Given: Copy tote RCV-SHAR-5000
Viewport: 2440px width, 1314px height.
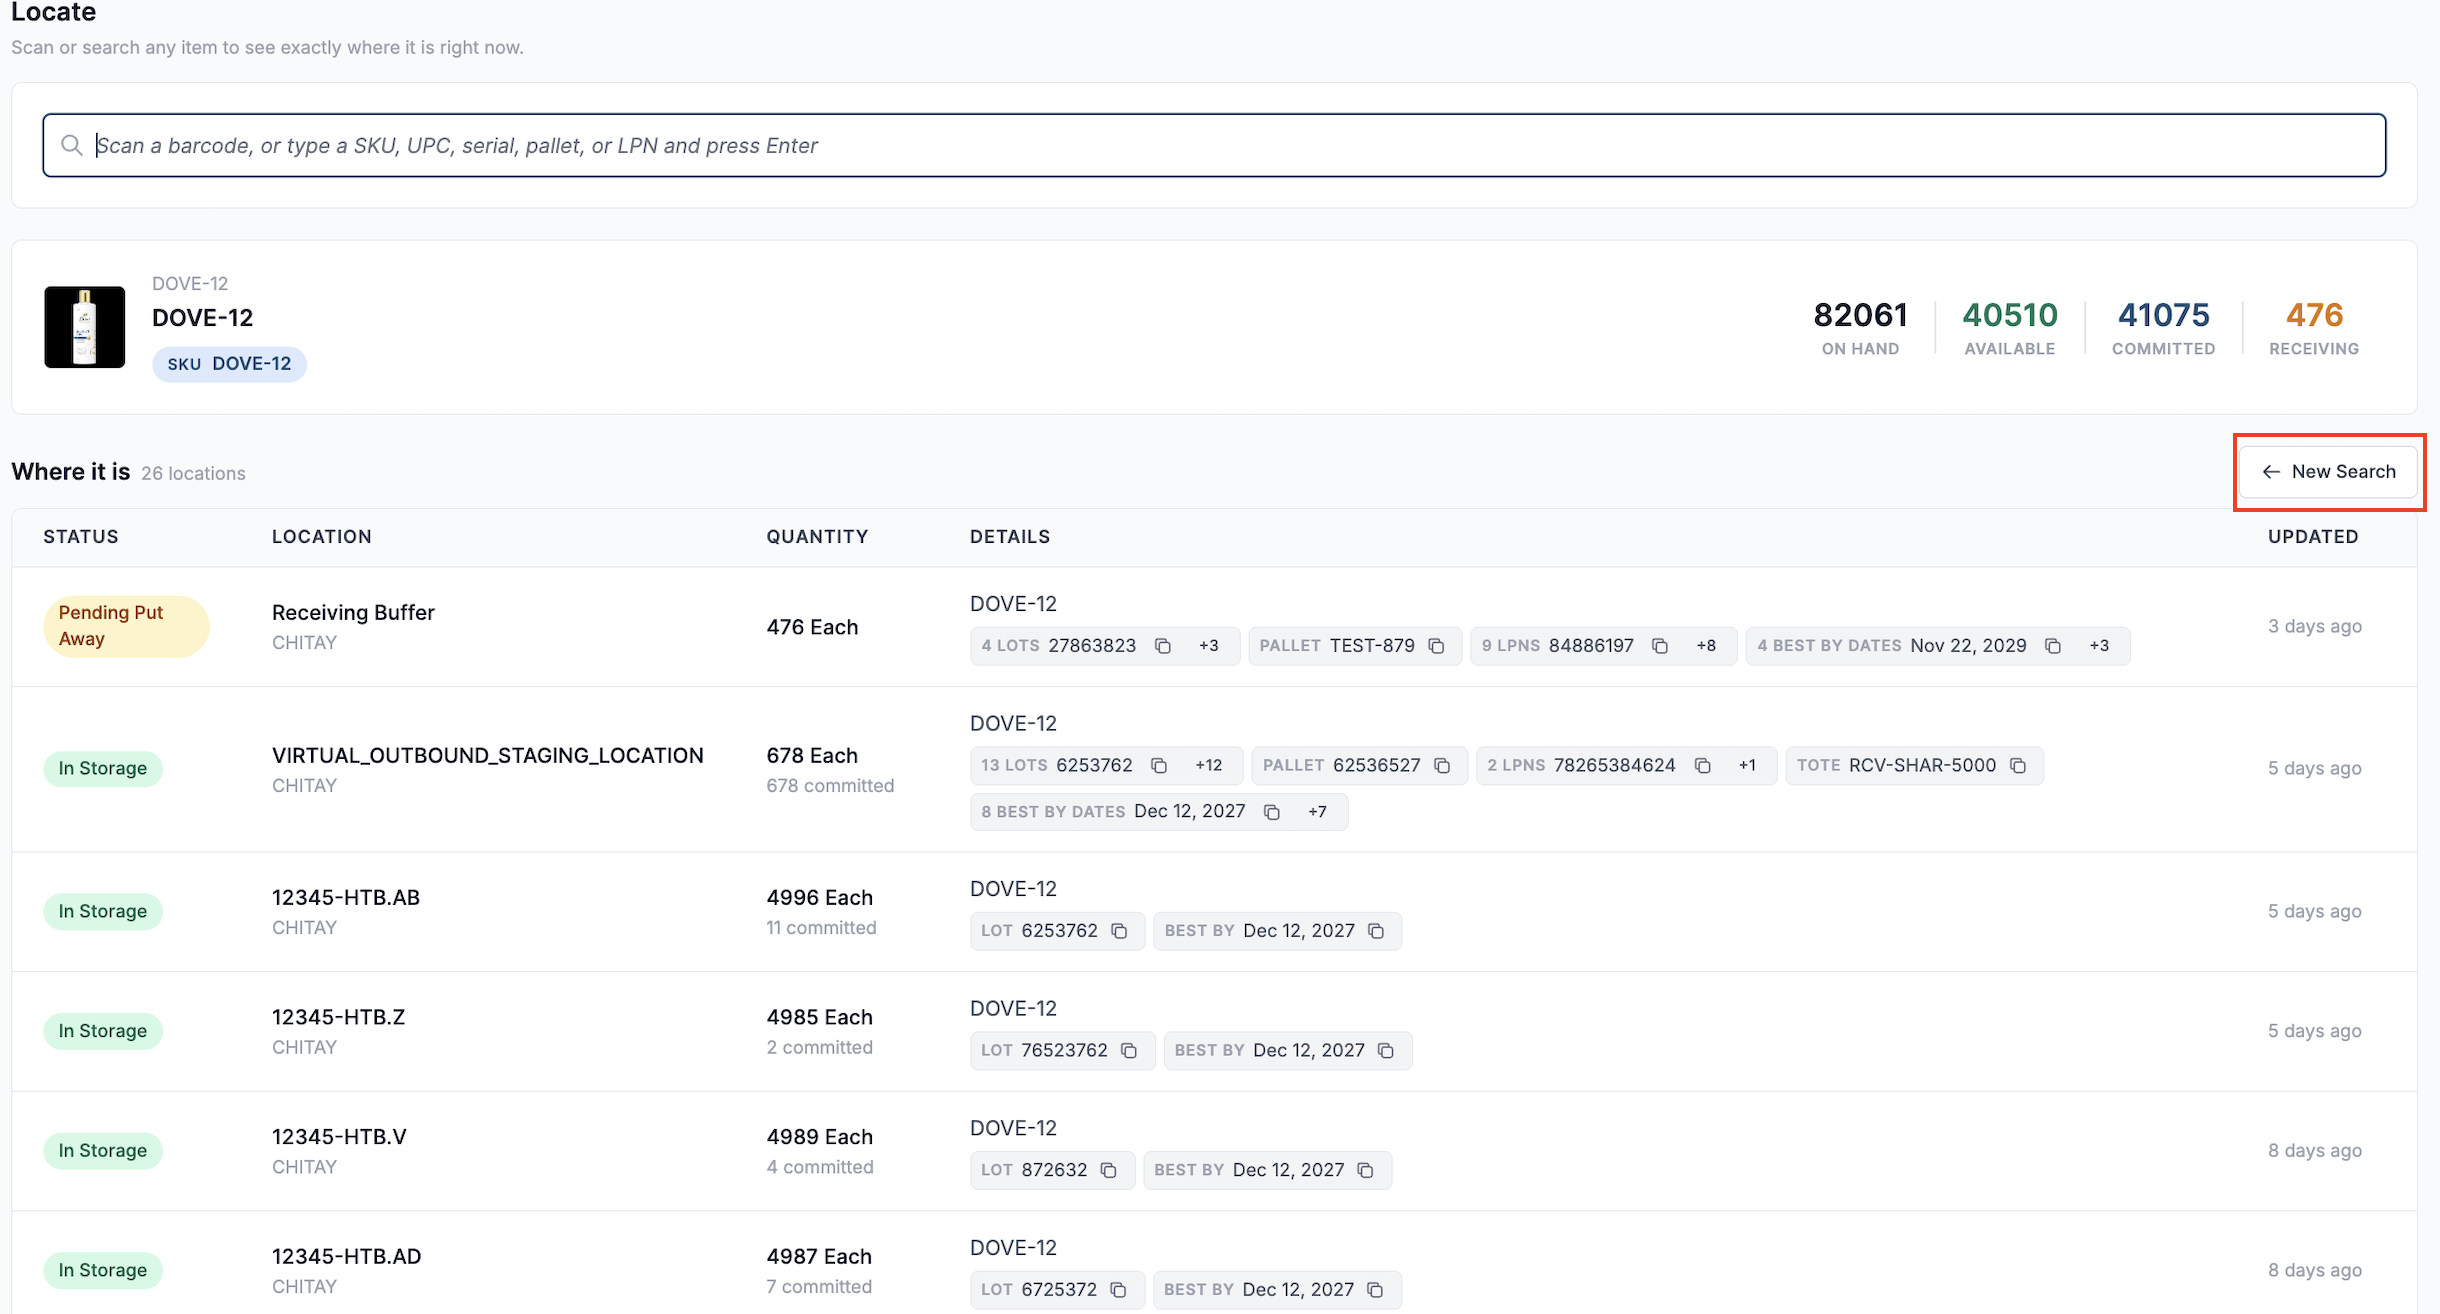Looking at the screenshot, I should tap(2018, 765).
